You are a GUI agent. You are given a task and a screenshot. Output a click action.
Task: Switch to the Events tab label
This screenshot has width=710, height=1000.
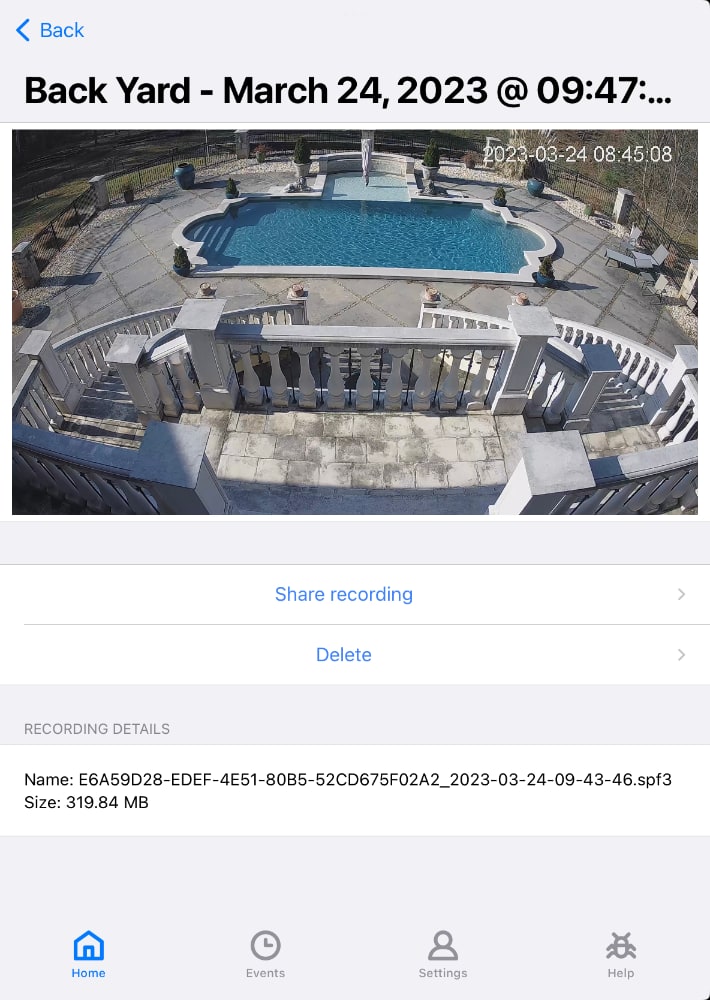(x=265, y=973)
